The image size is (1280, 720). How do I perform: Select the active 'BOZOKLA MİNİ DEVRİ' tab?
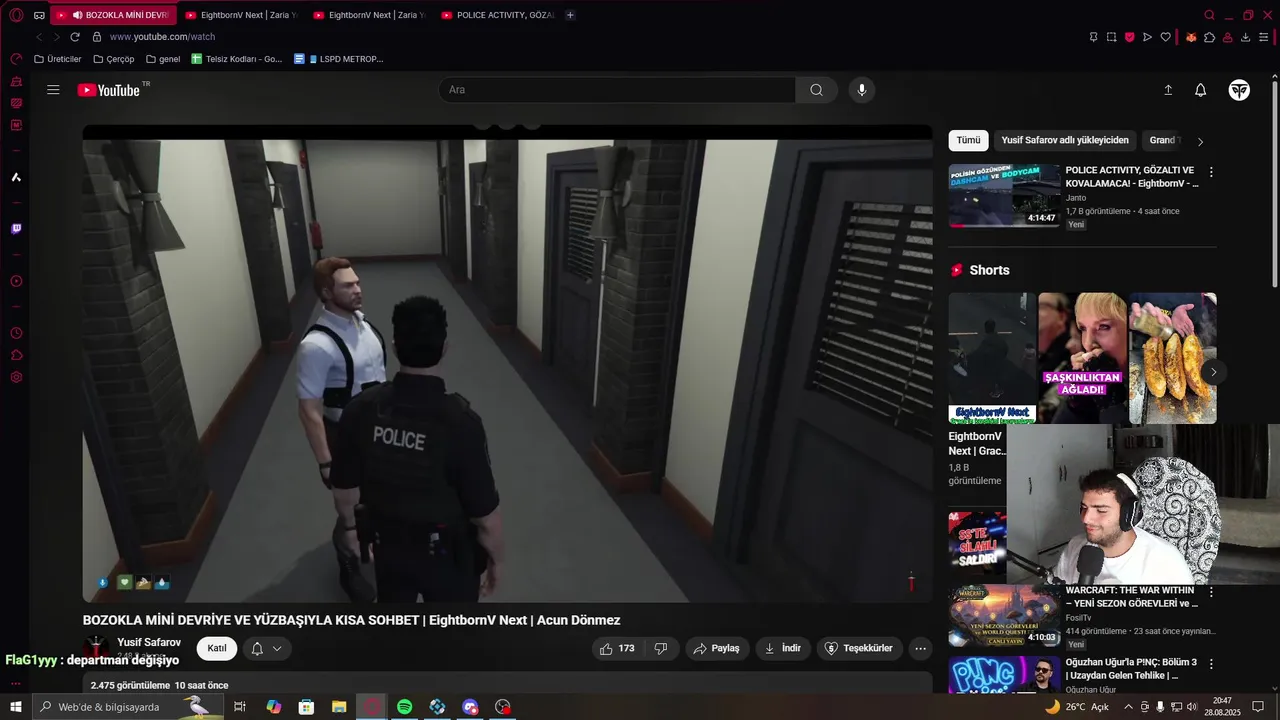[113, 15]
